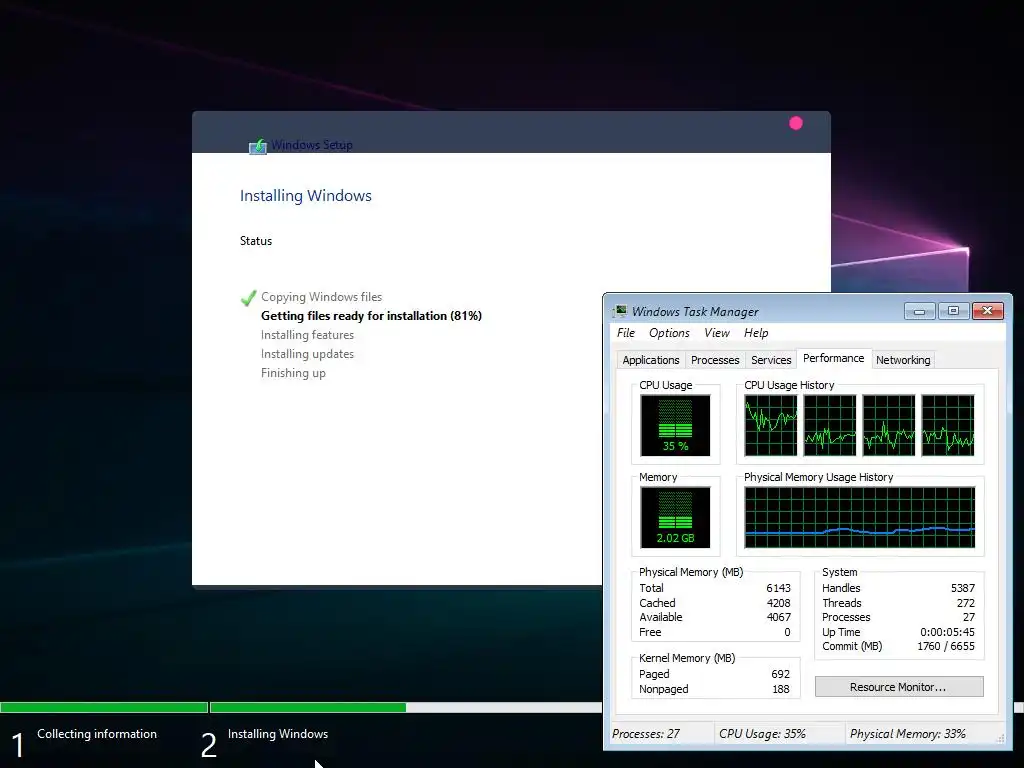Click Processes: 27 in the status bar

click(x=646, y=734)
